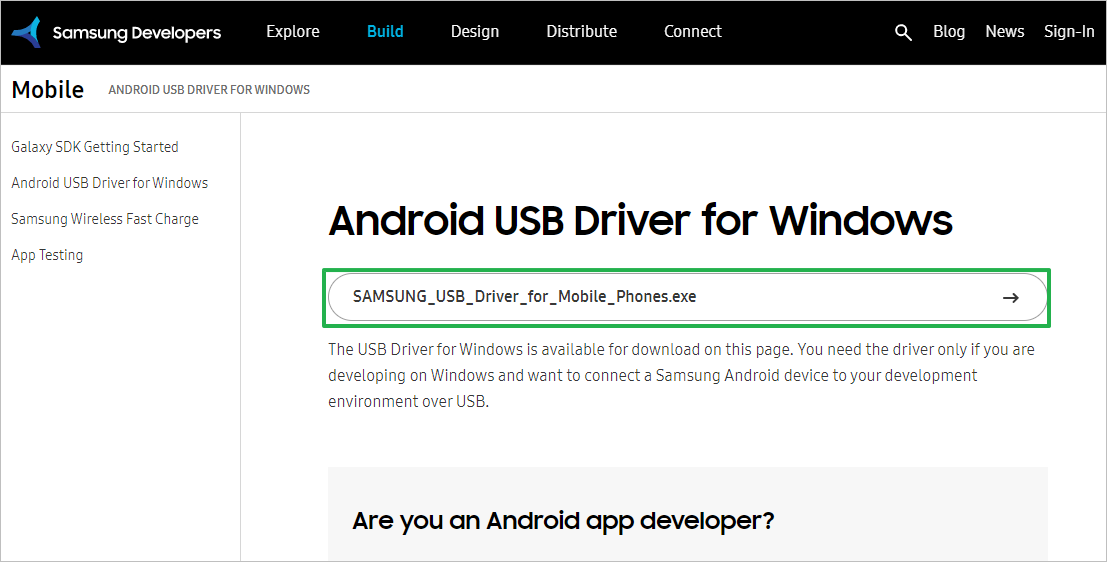Click 'Are you an Android app developer?' heading
Image resolution: width=1107 pixels, height=562 pixels.
pyautogui.click(x=563, y=521)
